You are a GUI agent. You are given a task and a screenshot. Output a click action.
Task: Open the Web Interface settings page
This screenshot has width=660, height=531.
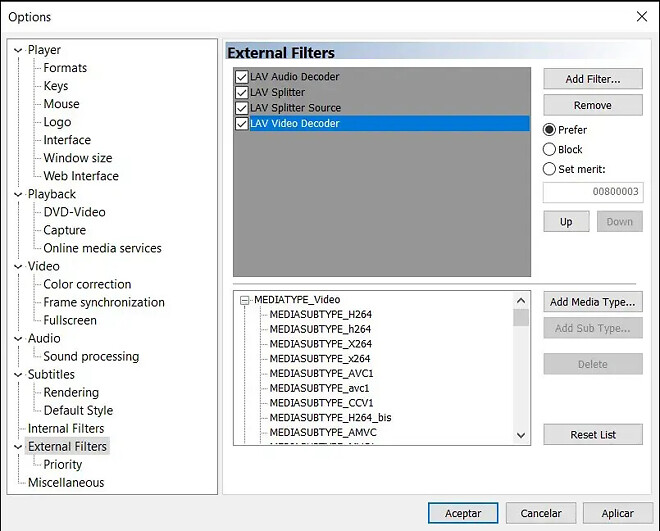[81, 176]
